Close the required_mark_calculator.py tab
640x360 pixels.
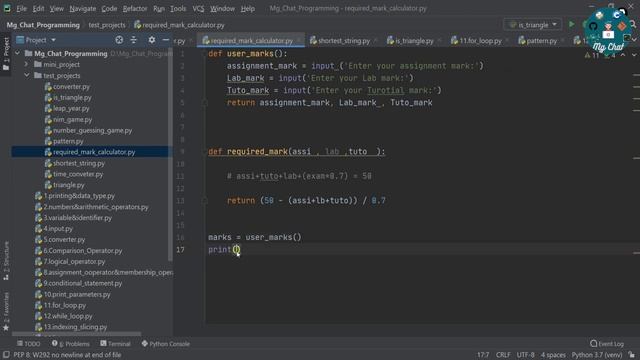click(299, 40)
